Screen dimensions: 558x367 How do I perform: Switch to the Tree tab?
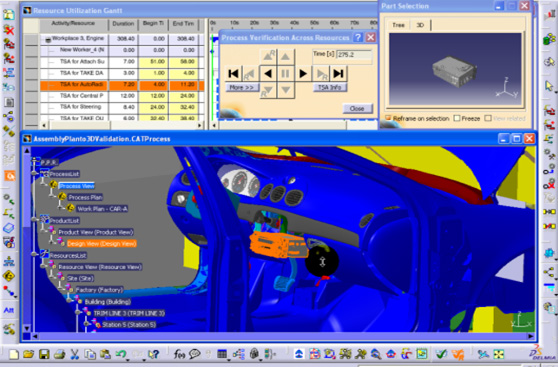coord(398,25)
